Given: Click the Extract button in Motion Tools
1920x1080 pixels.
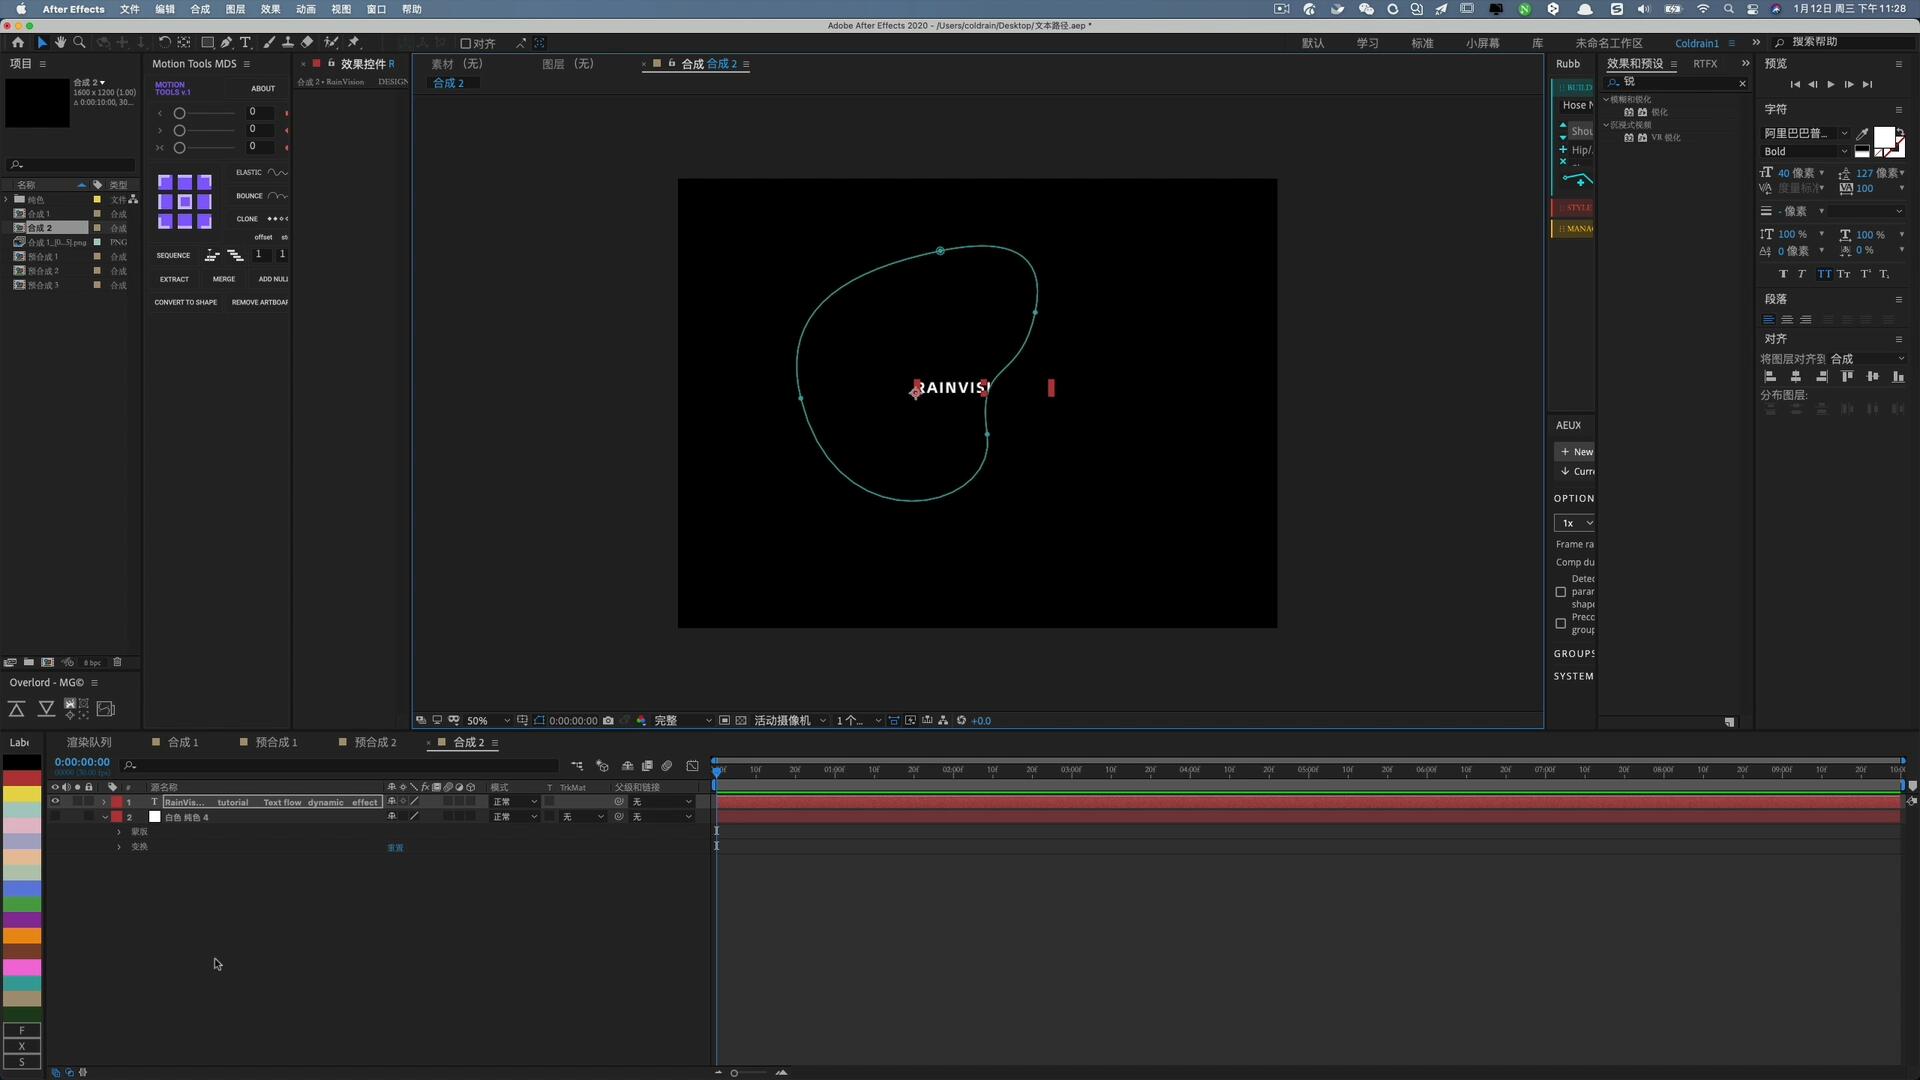Looking at the screenshot, I should pyautogui.click(x=174, y=278).
